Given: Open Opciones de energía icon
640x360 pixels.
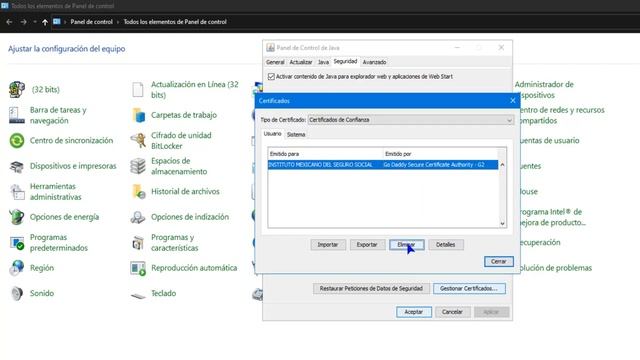Looking at the screenshot, I should [x=17, y=217].
